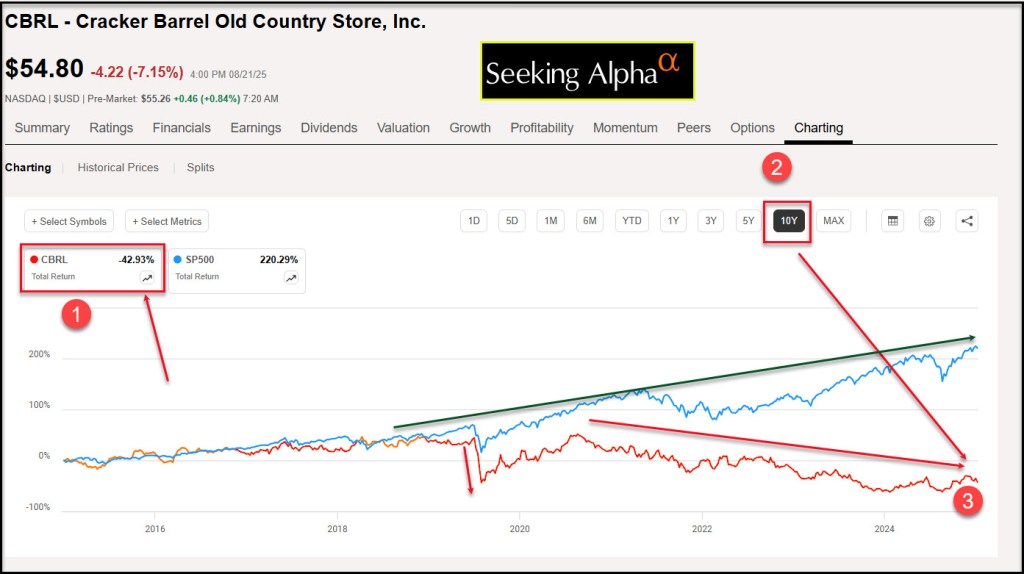Open chart settings gear icon

[929, 221]
